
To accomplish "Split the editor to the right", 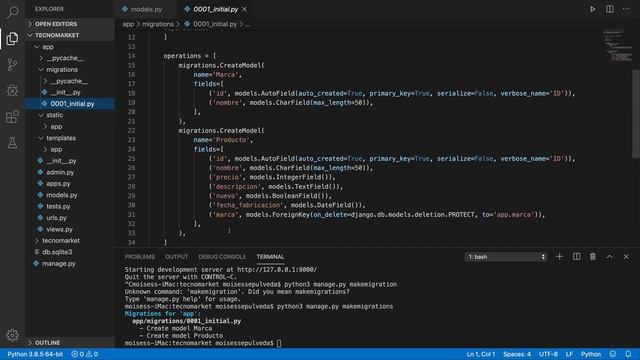I will tap(609, 9).
